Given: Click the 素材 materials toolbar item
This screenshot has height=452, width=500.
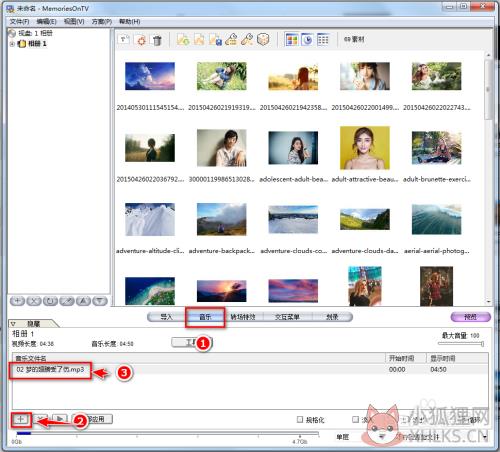Looking at the screenshot, I should 354,39.
